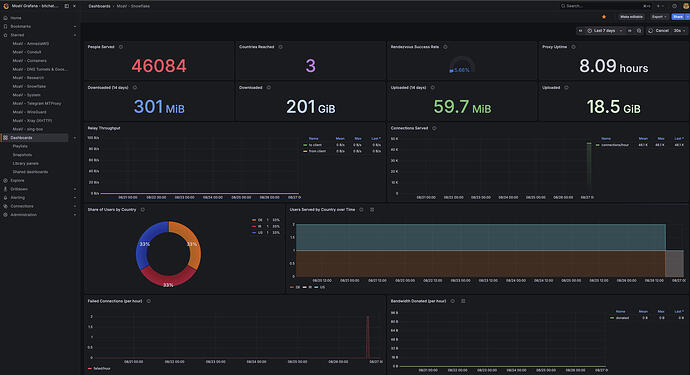Expand the Bookmarks section in sidebar
The image size is (690, 375).
pos(75,26)
